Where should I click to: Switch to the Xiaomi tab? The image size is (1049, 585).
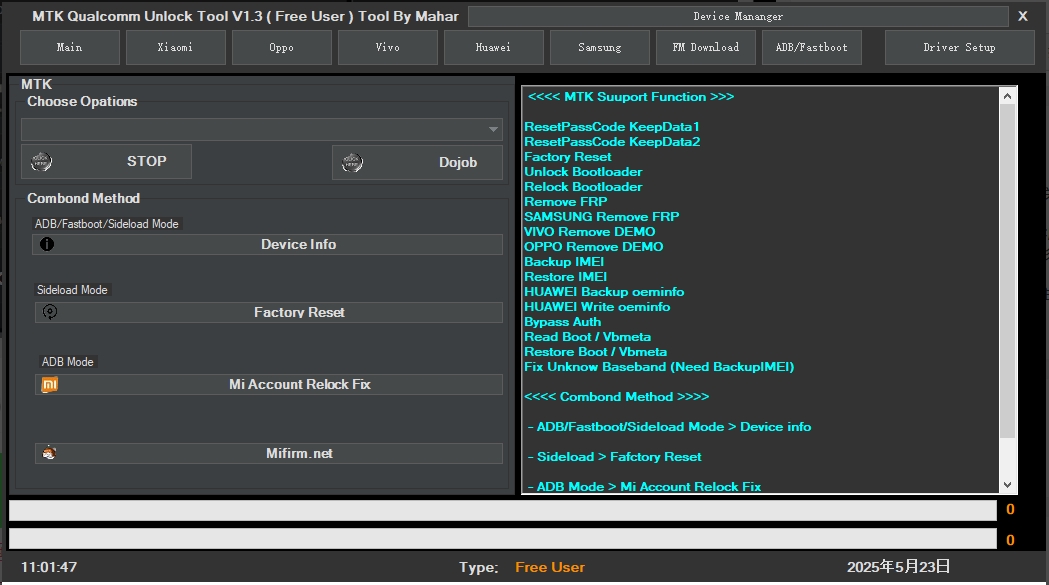click(x=175, y=48)
